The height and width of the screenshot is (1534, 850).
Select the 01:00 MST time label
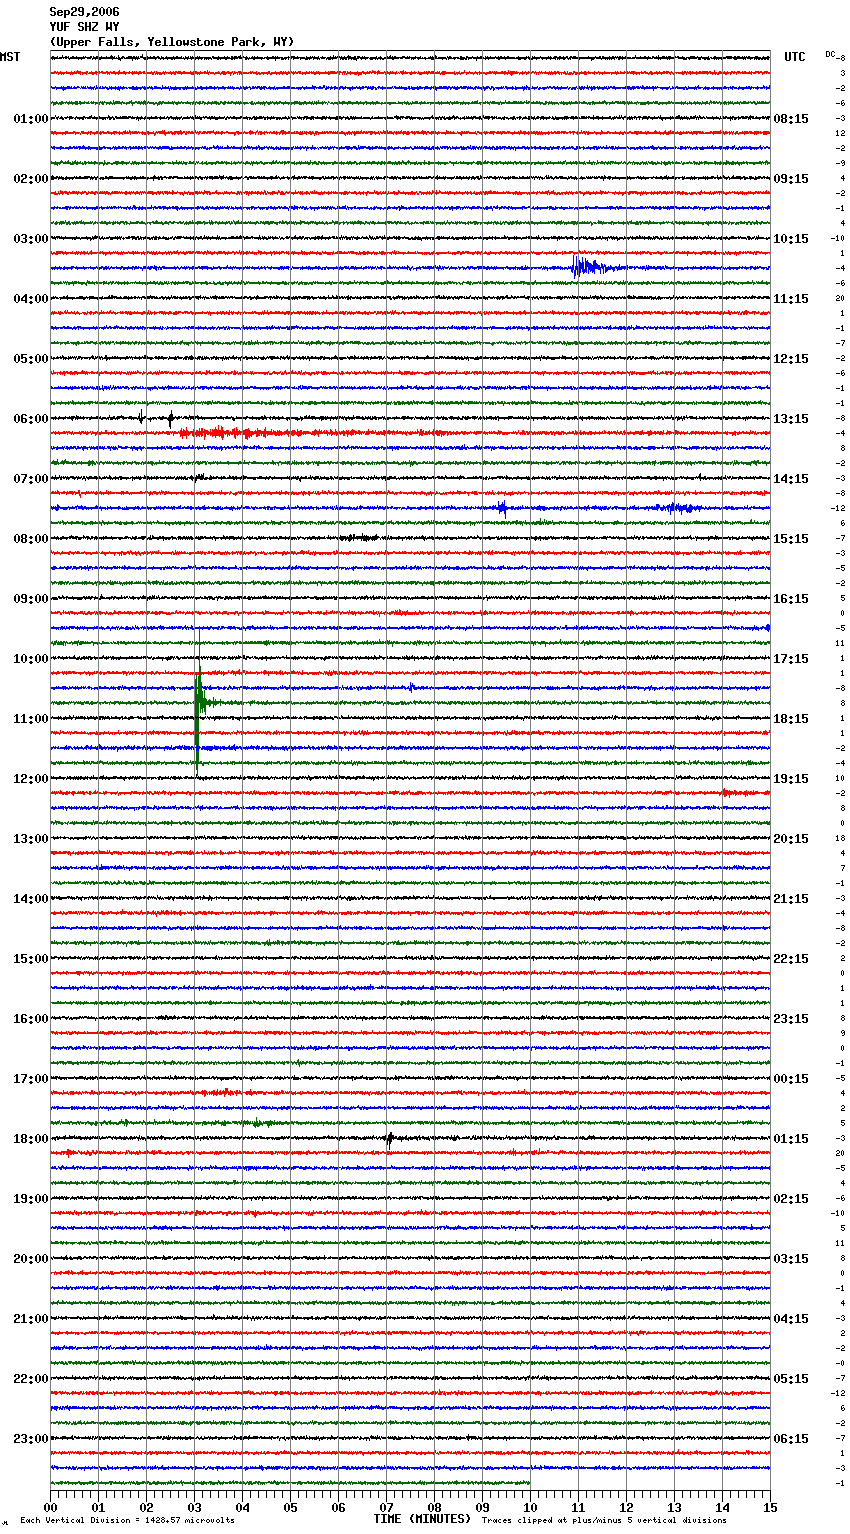(x=31, y=119)
